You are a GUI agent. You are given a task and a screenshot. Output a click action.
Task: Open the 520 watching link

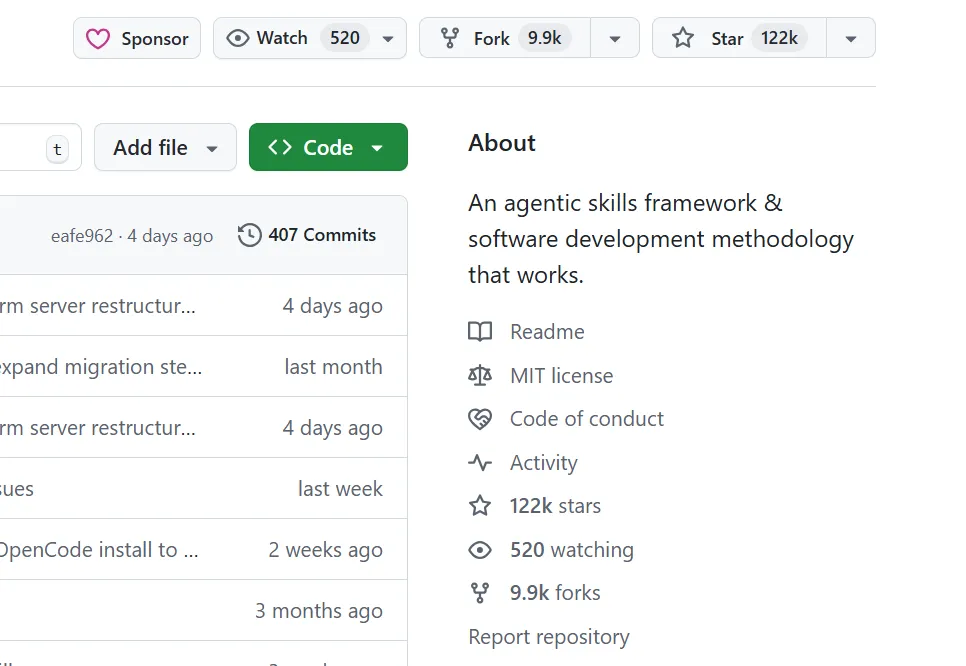coord(571,550)
